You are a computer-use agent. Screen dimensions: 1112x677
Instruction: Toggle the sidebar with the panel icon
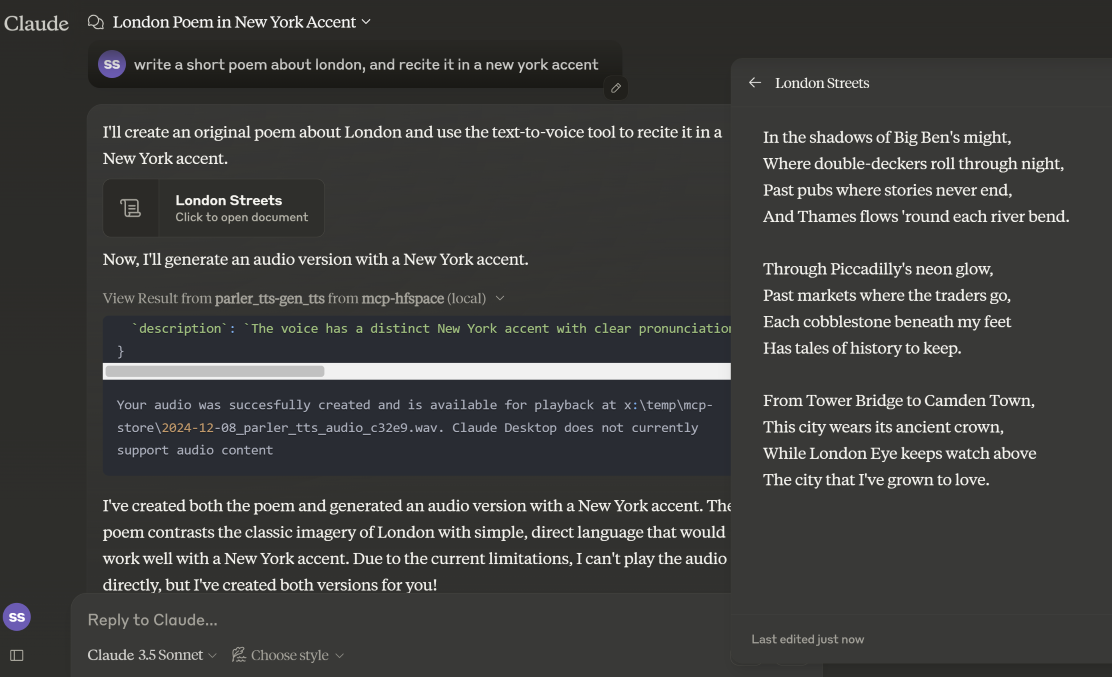(x=15, y=655)
